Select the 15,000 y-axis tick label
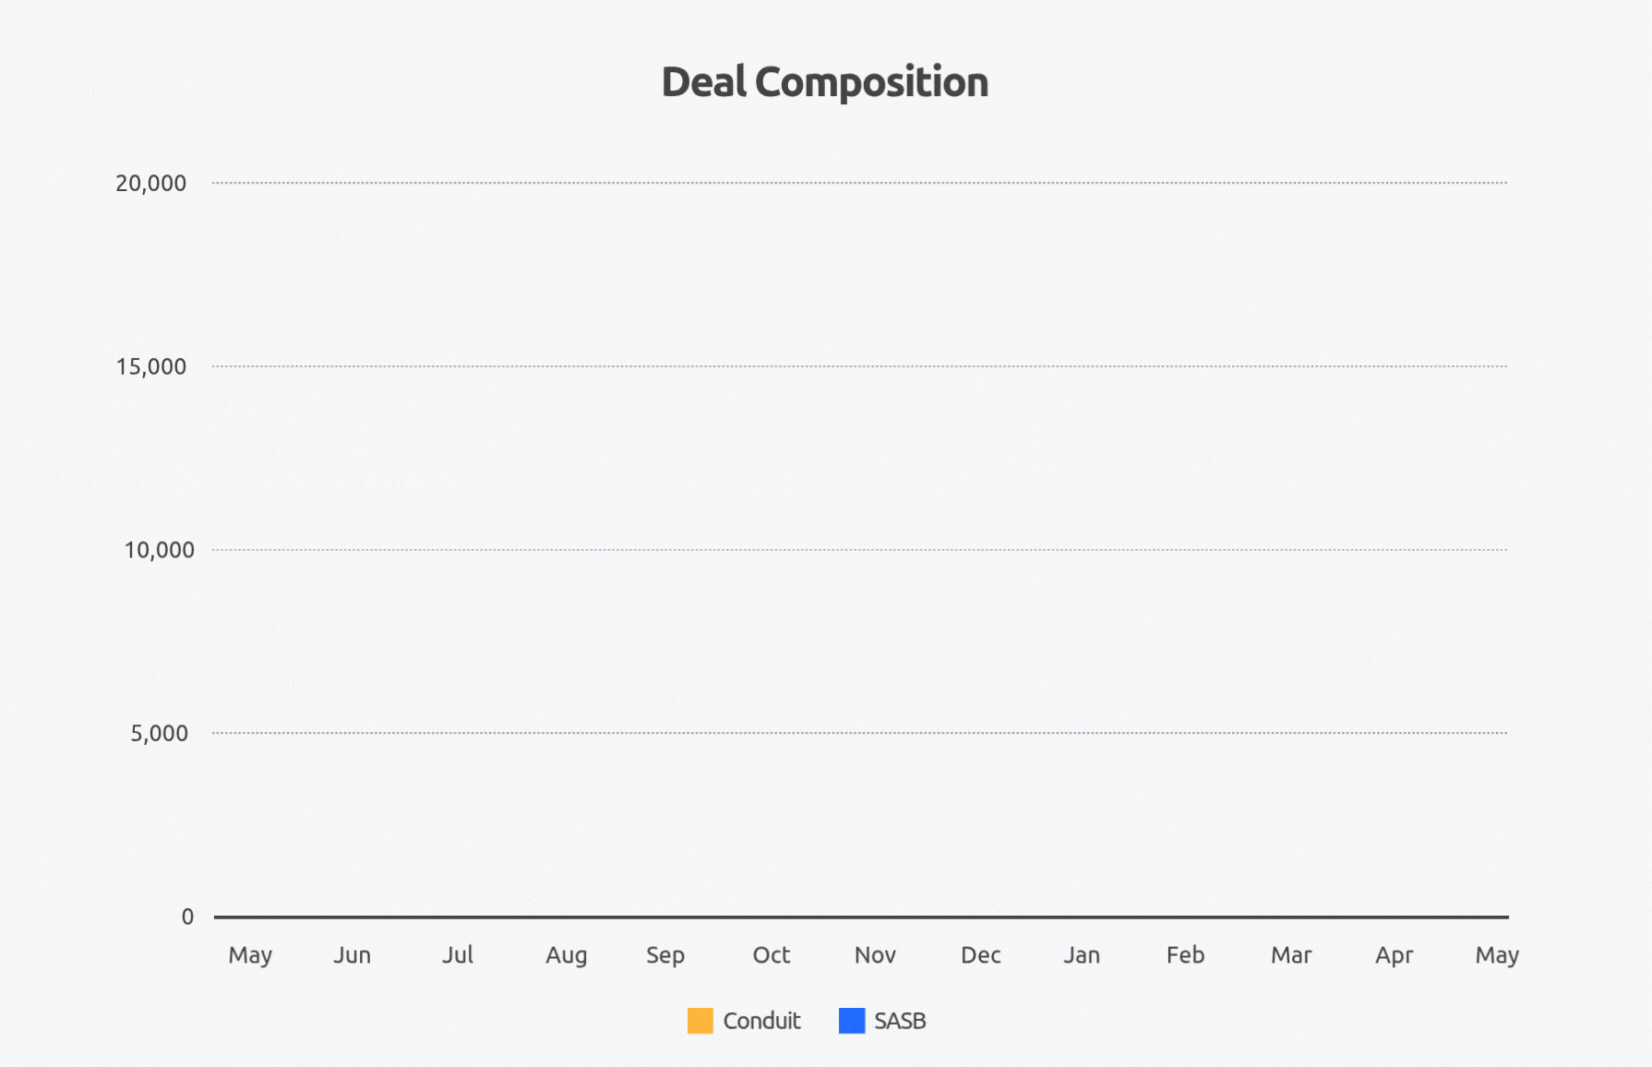 [151, 367]
